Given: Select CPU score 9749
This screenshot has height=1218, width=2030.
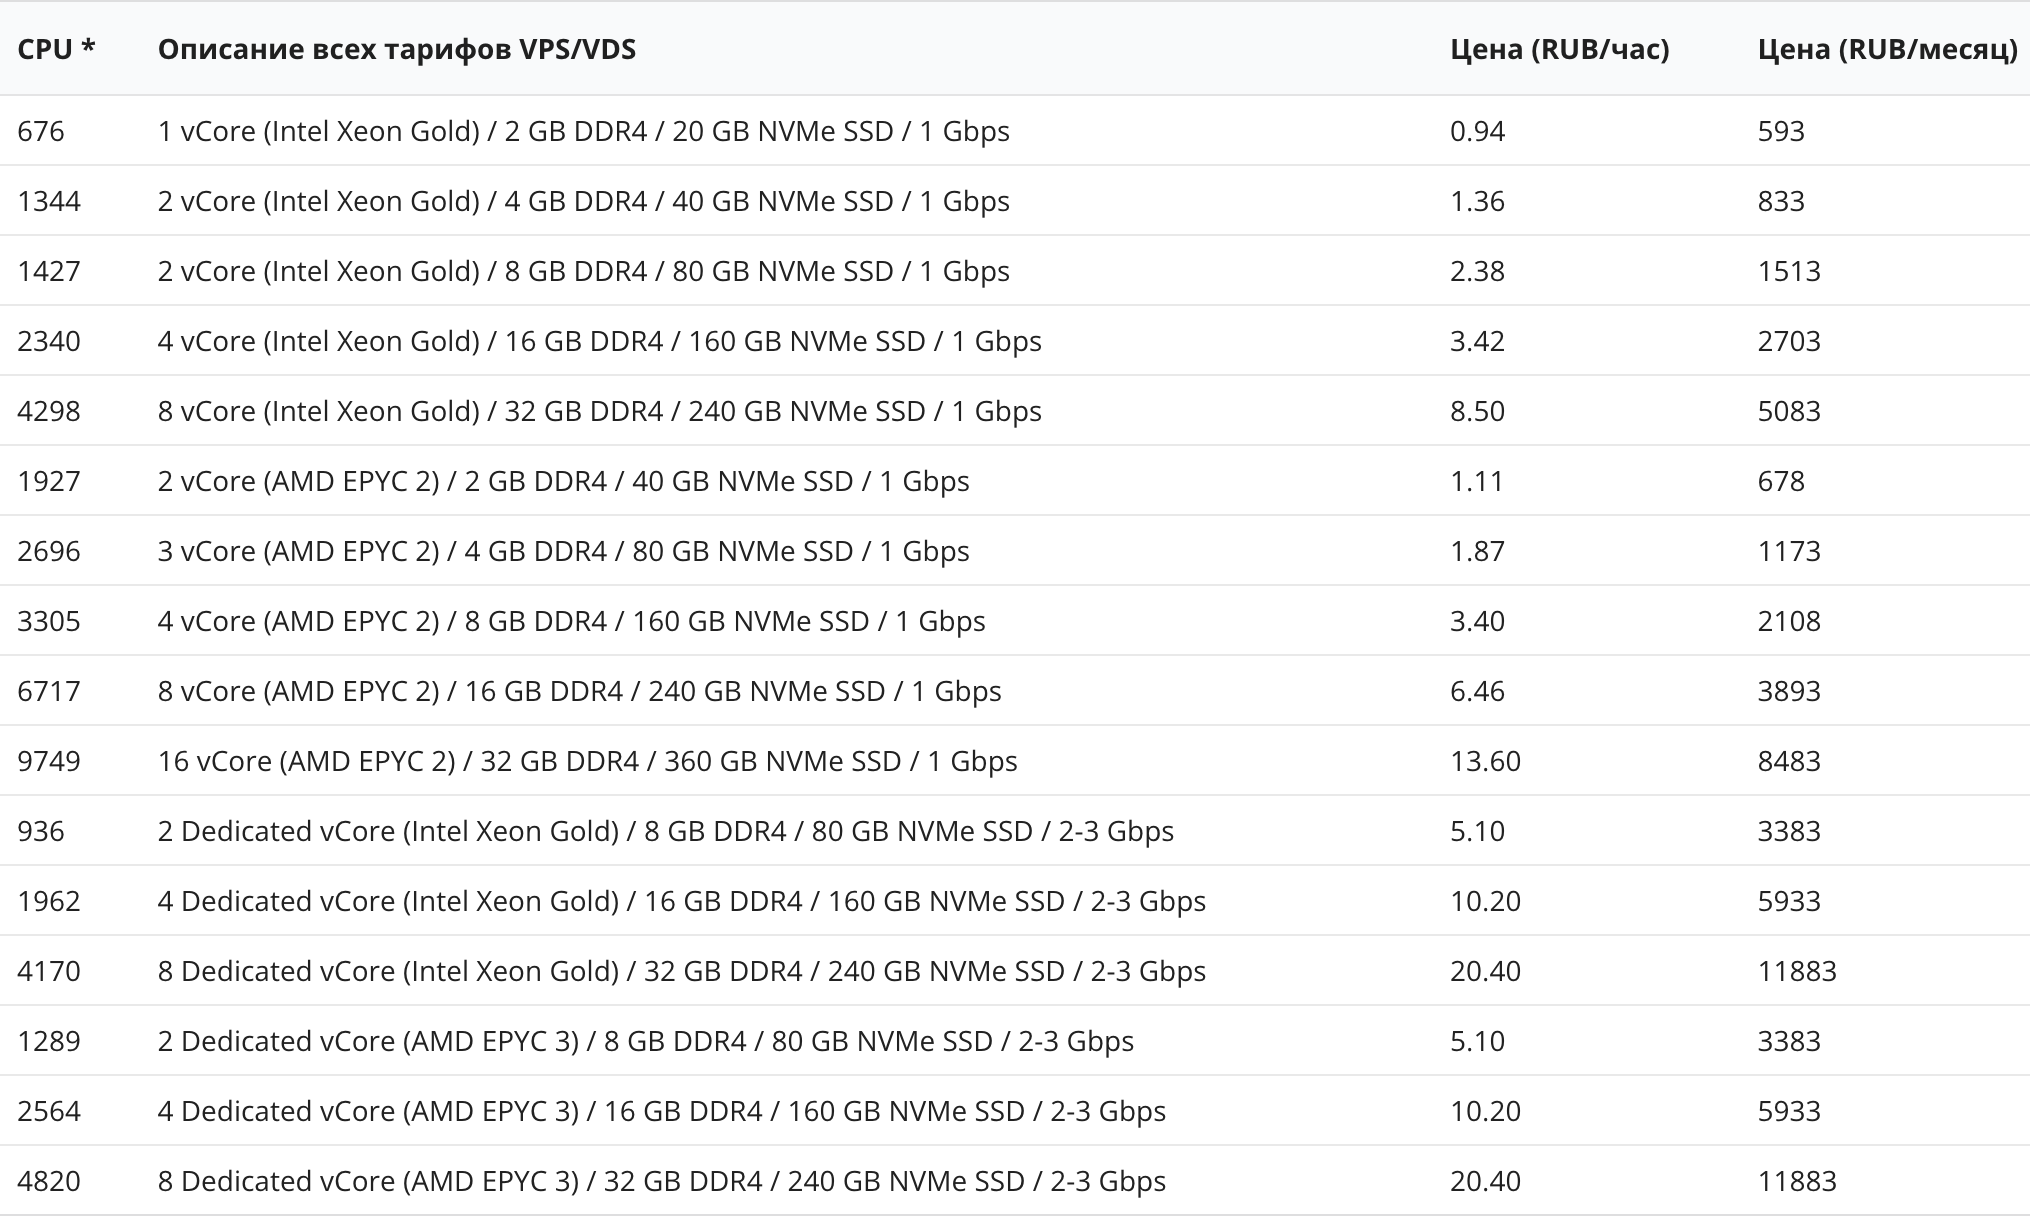Looking at the screenshot, I should (49, 761).
